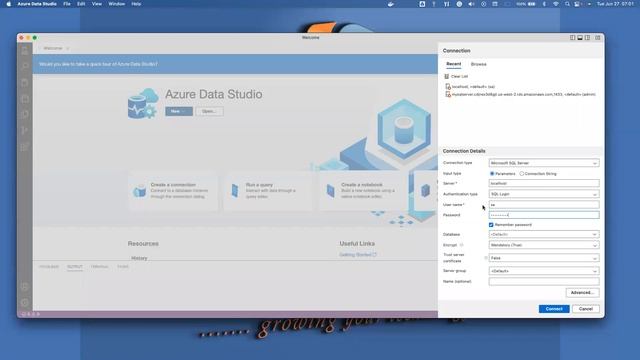Viewport: 640px width, 360px height.
Task: Open the Getting Started link
Action: click(358, 255)
